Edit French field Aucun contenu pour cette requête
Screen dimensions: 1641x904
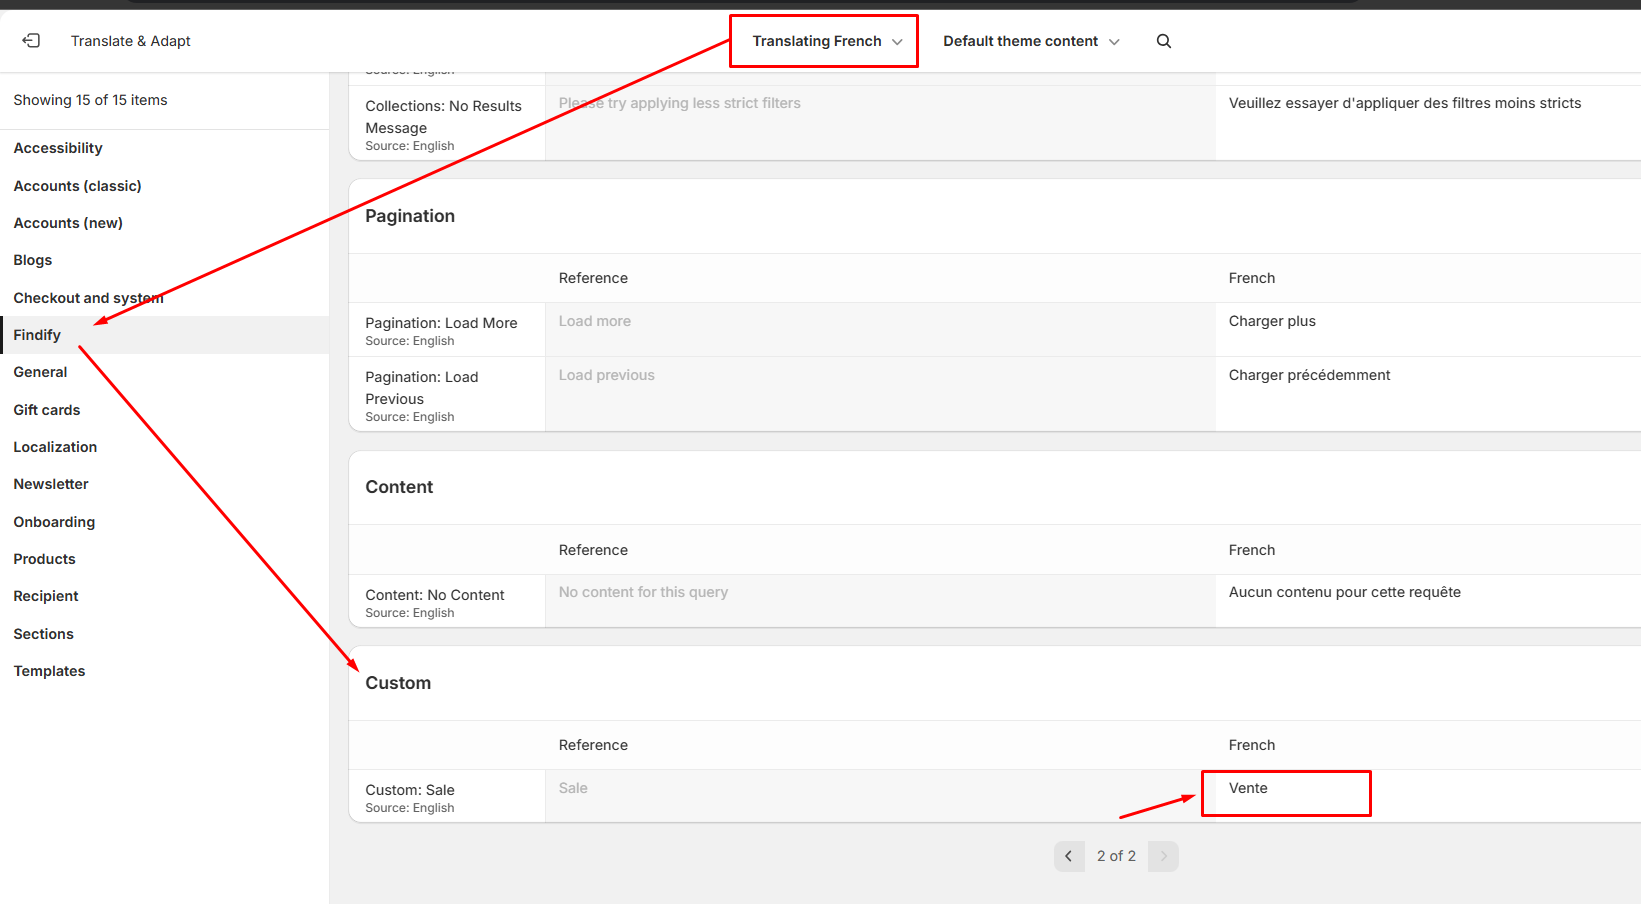tap(1428, 600)
